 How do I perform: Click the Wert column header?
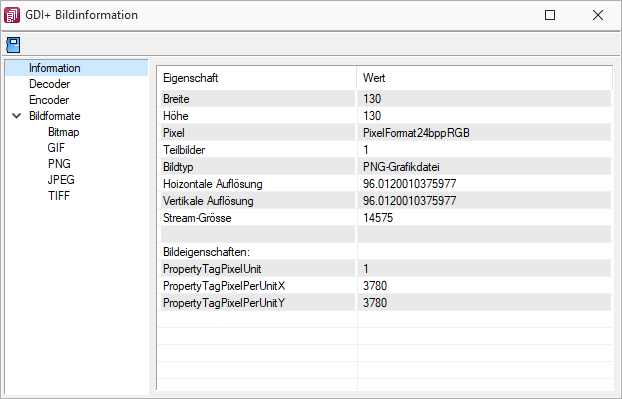pyautogui.click(x=484, y=78)
